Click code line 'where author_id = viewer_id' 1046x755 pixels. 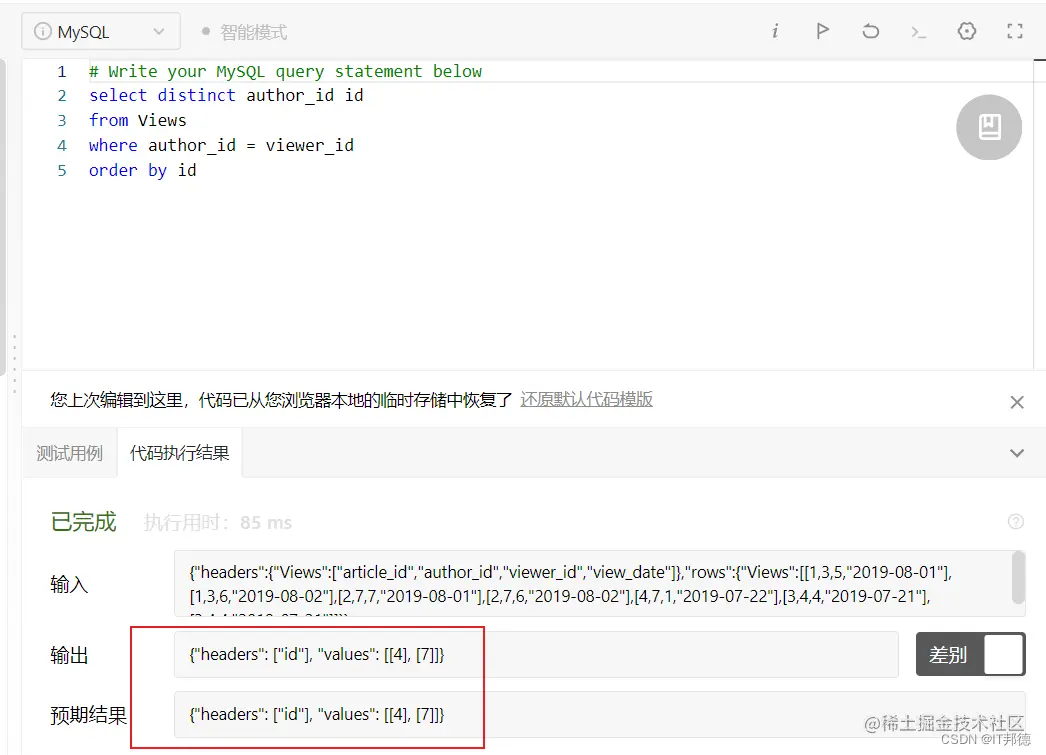[221, 145]
